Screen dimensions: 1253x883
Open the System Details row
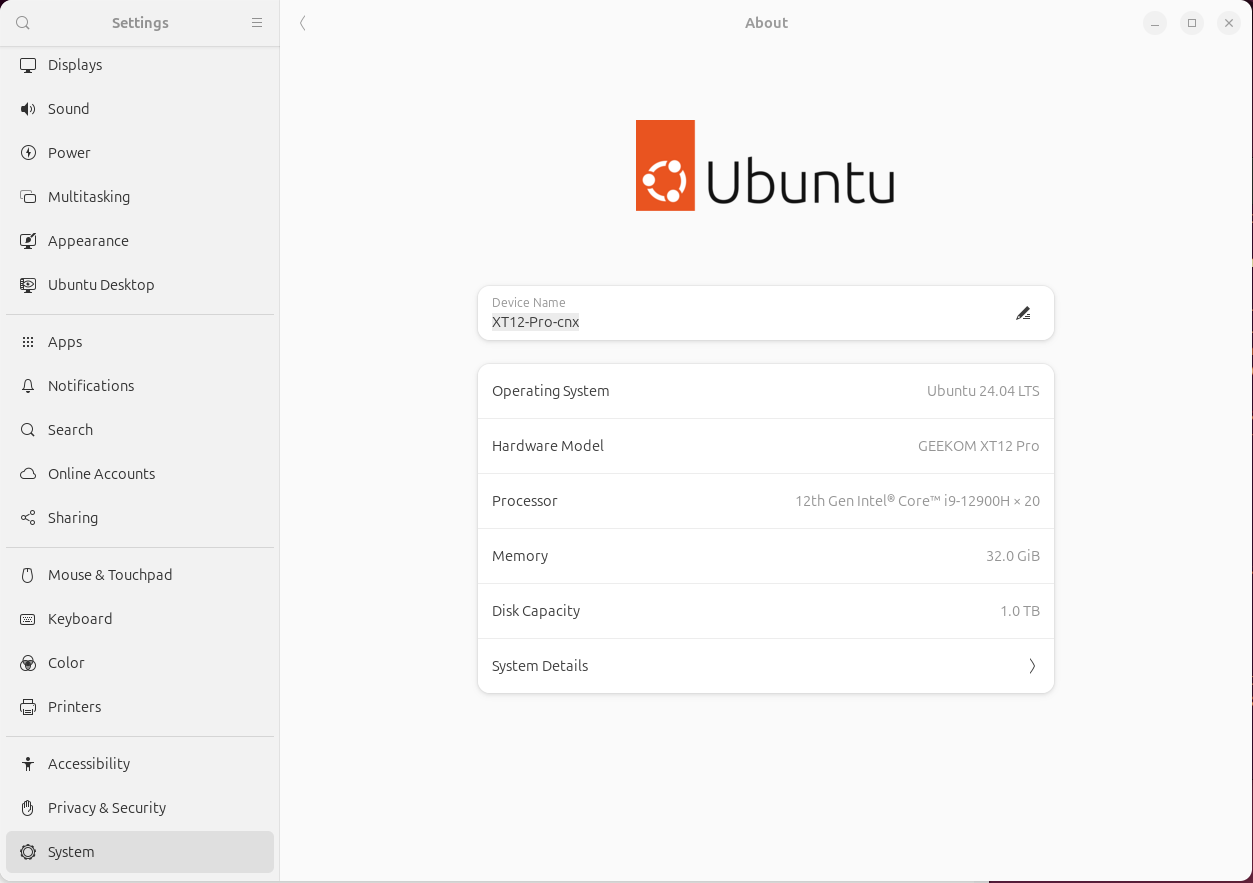coord(766,666)
